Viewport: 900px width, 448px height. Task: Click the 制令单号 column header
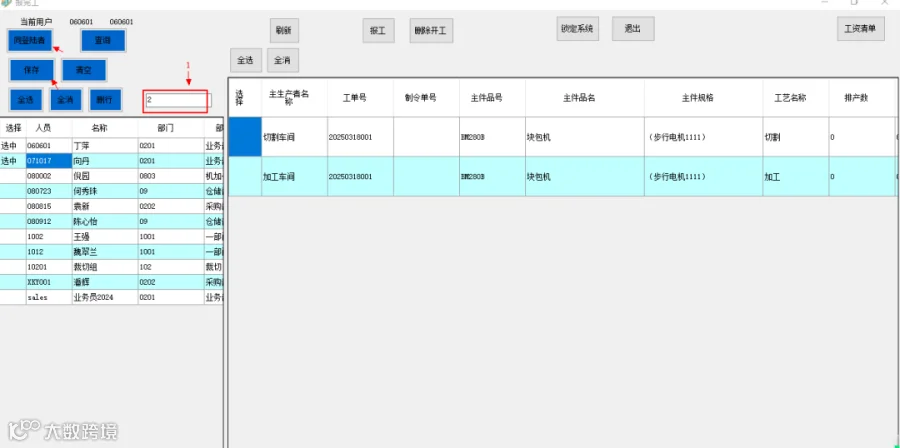[426, 98]
